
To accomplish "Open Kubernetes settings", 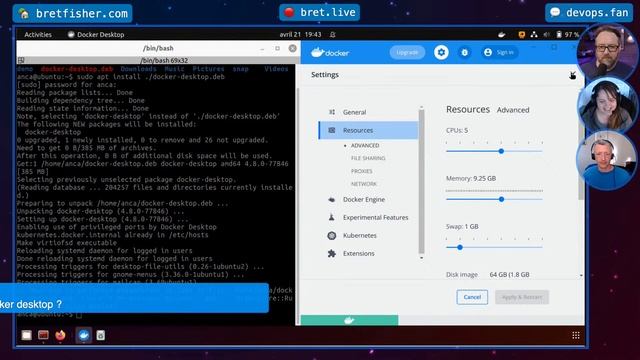I will coord(360,236).
